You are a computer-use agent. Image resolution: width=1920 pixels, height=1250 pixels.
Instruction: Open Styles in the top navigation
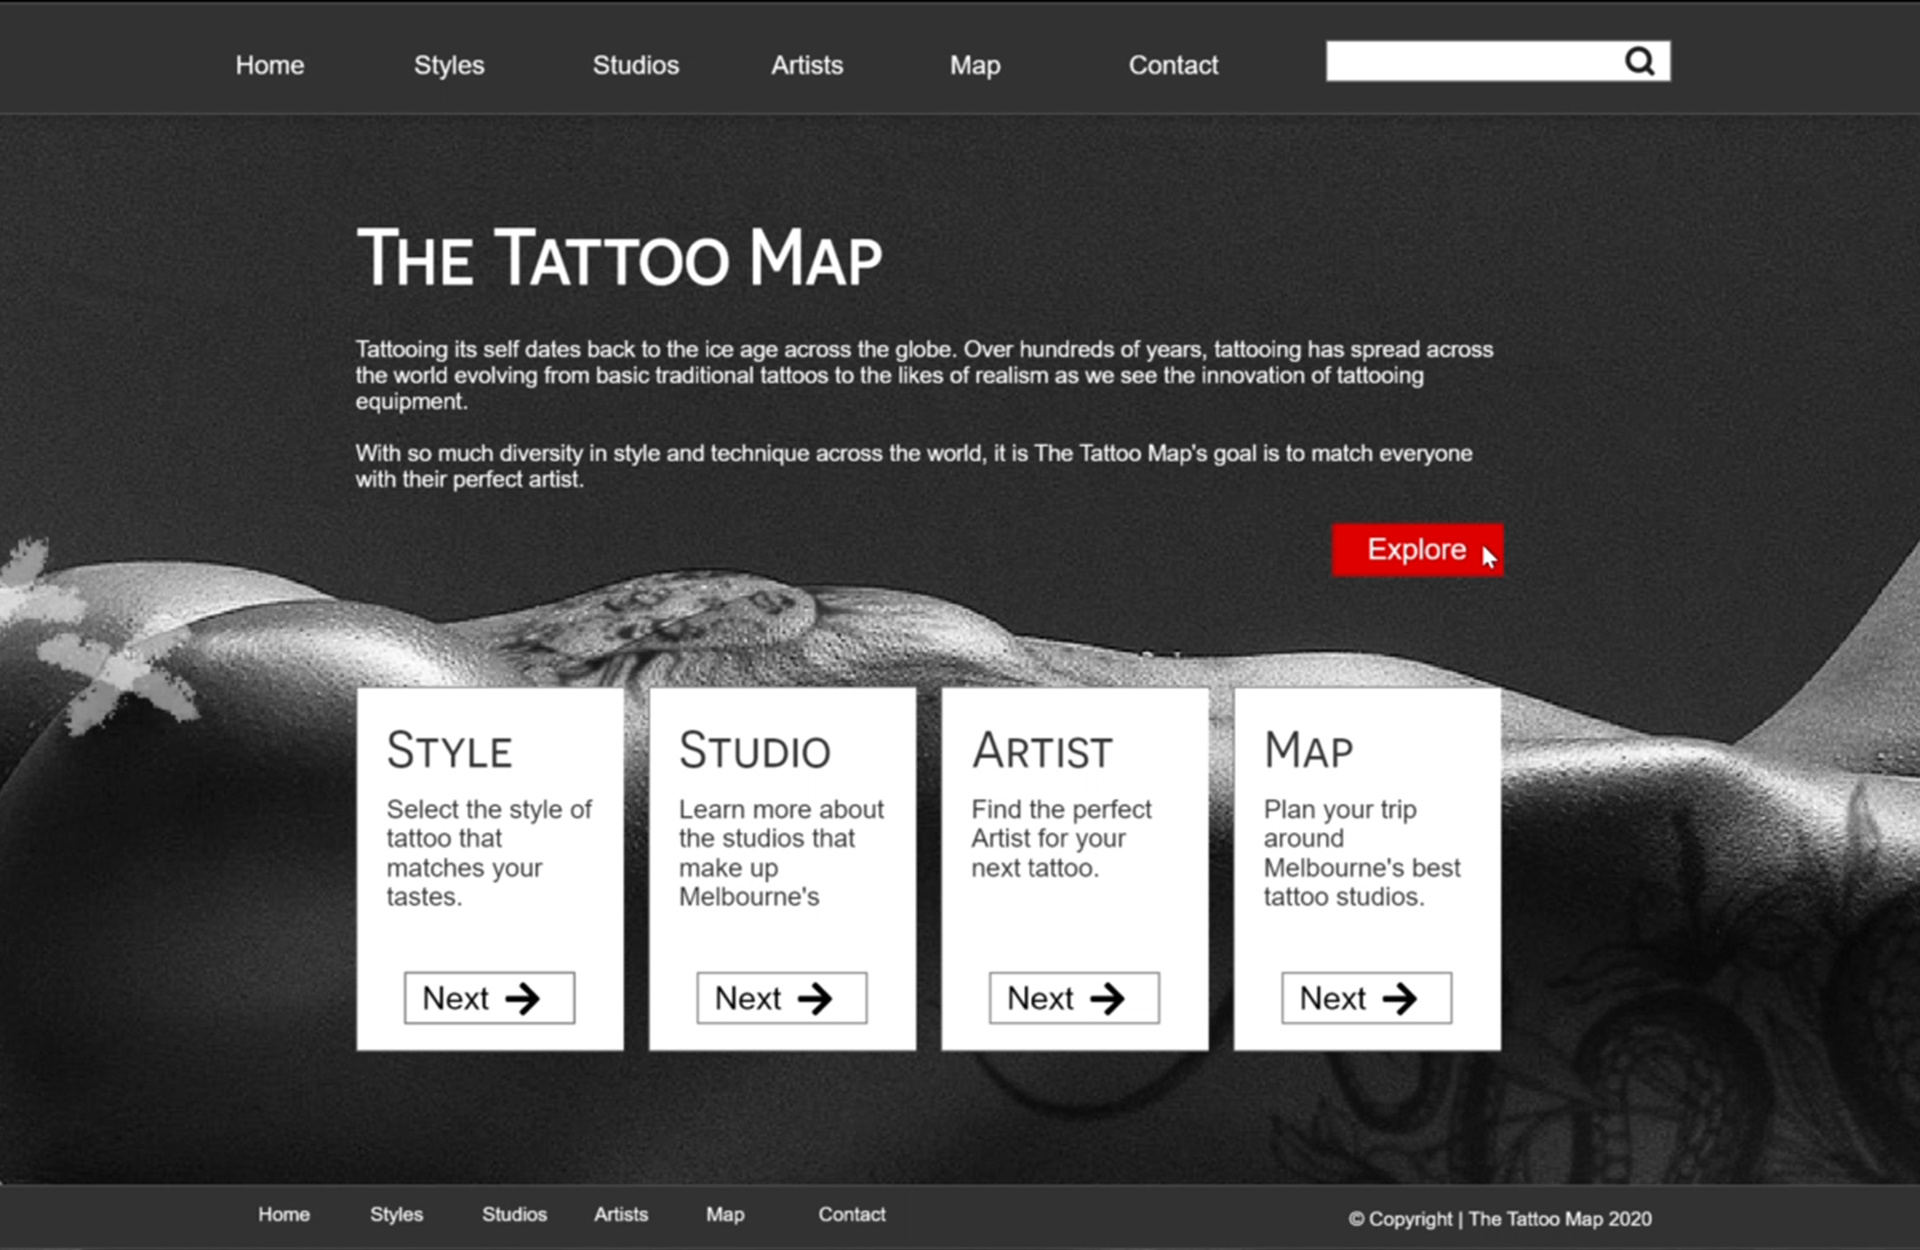coord(449,65)
